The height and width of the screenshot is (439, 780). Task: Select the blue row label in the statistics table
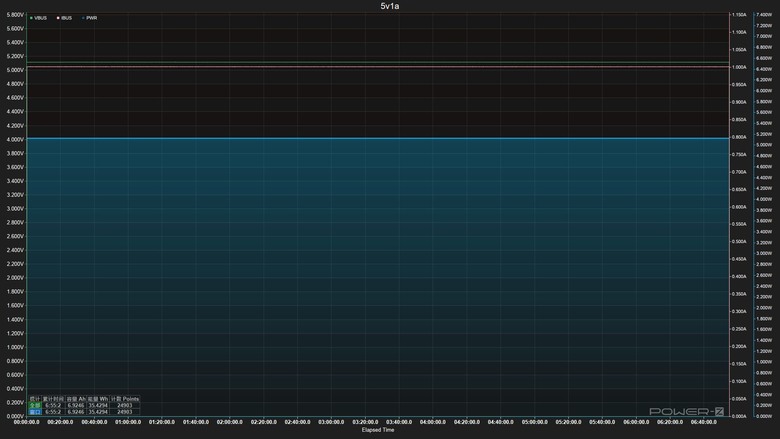pos(35,412)
